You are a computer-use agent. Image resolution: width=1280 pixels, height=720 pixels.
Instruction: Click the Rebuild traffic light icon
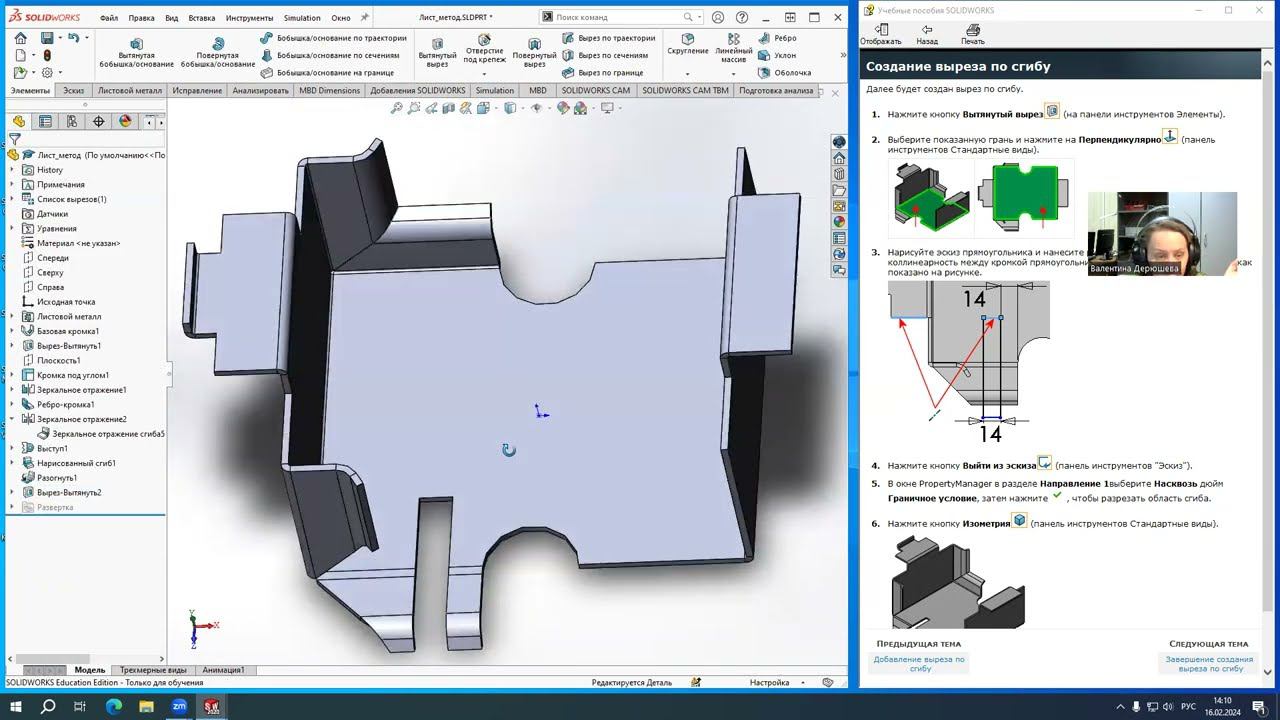(47, 55)
